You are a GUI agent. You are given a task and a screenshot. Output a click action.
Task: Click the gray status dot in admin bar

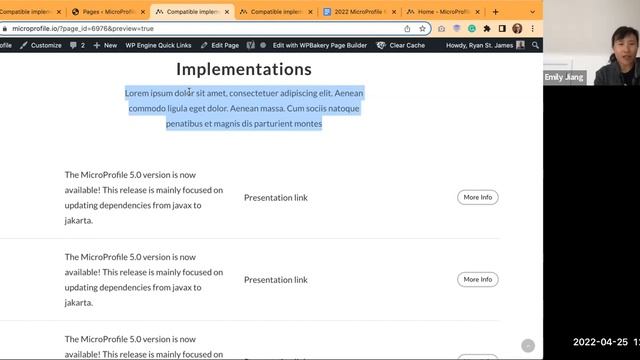[x=263, y=45]
